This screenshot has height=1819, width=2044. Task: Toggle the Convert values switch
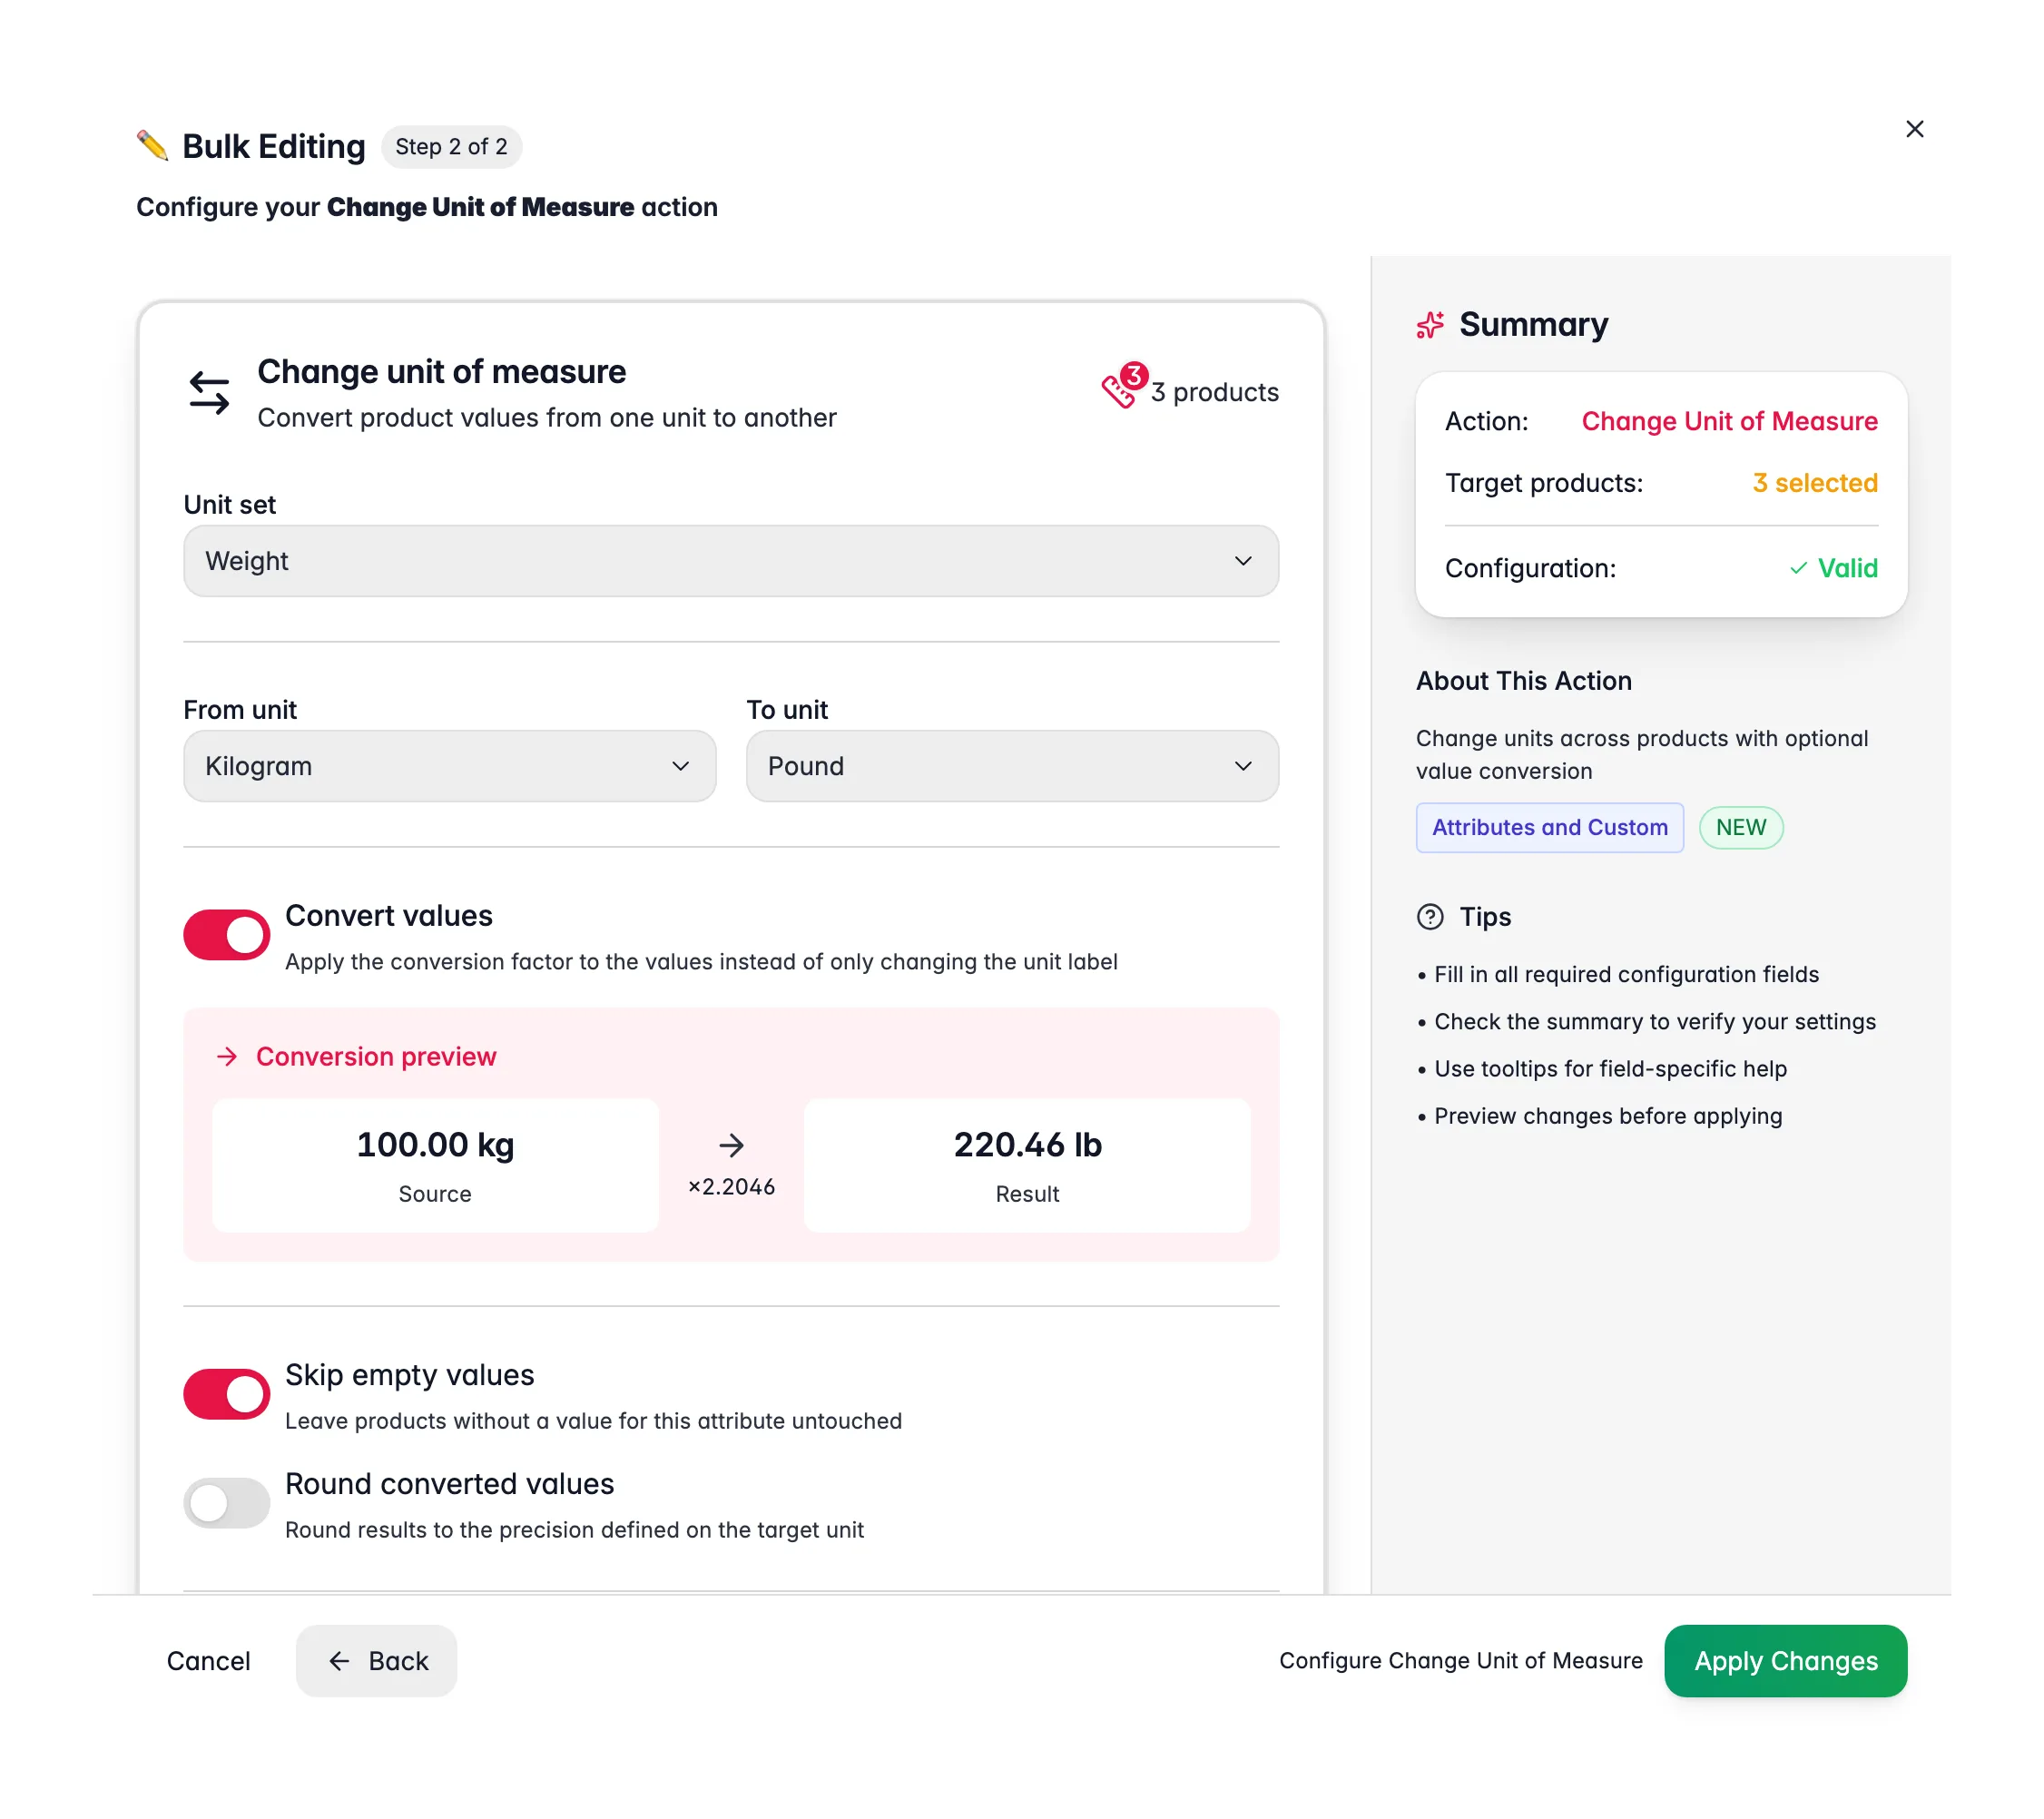(226, 935)
